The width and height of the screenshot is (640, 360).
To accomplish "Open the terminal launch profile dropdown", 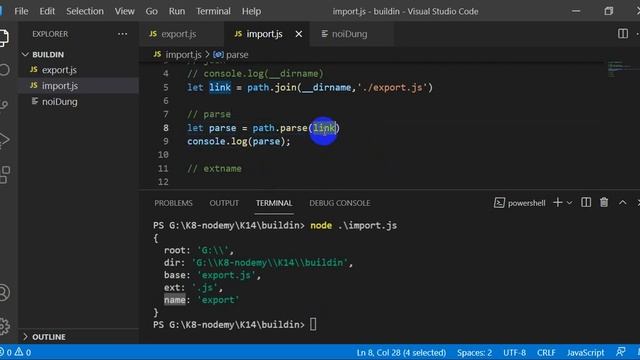I will (569, 203).
